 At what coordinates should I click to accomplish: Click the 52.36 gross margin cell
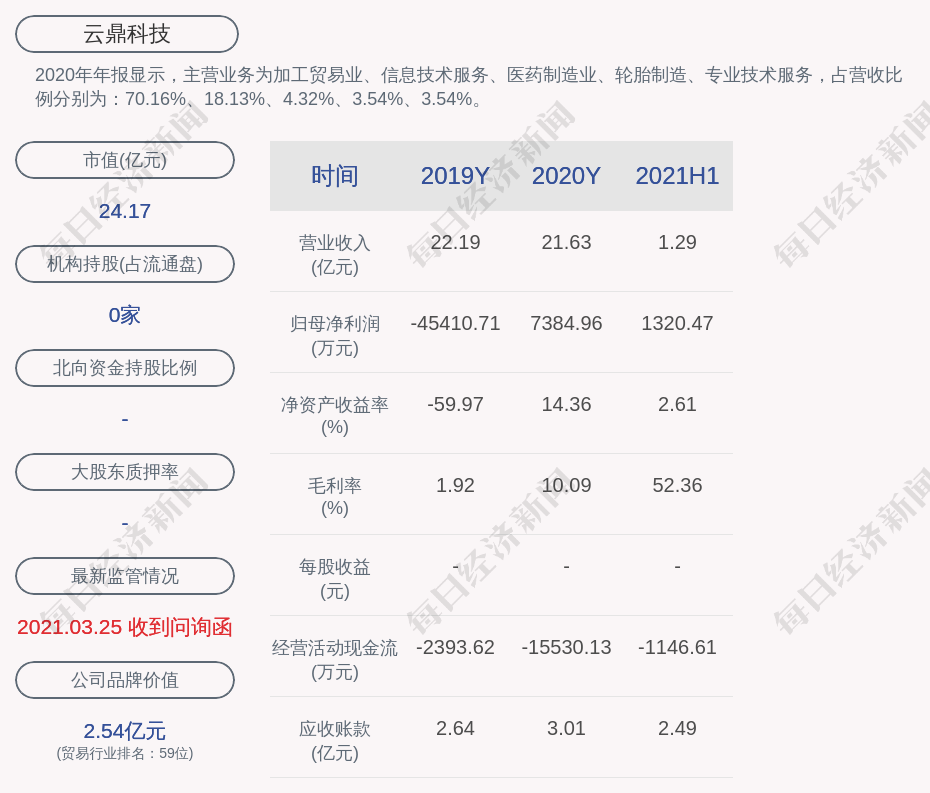pyautogui.click(x=677, y=486)
